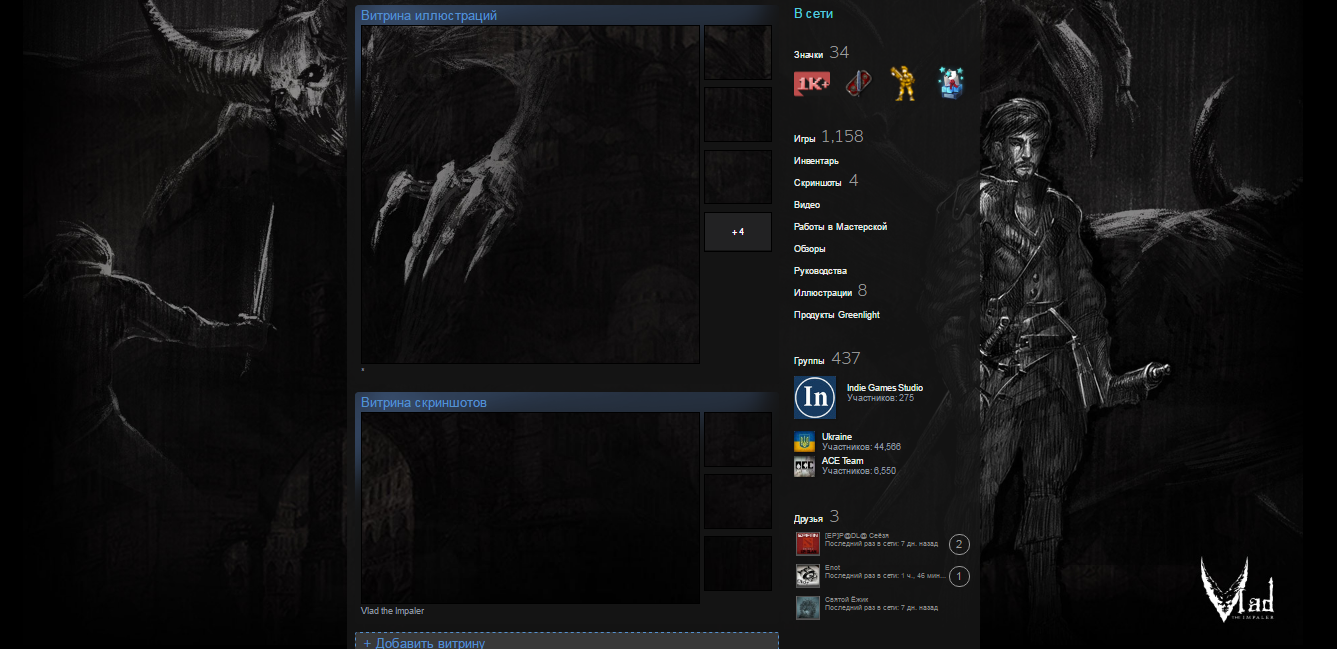Click Участников: 44,566 text

[861, 447]
